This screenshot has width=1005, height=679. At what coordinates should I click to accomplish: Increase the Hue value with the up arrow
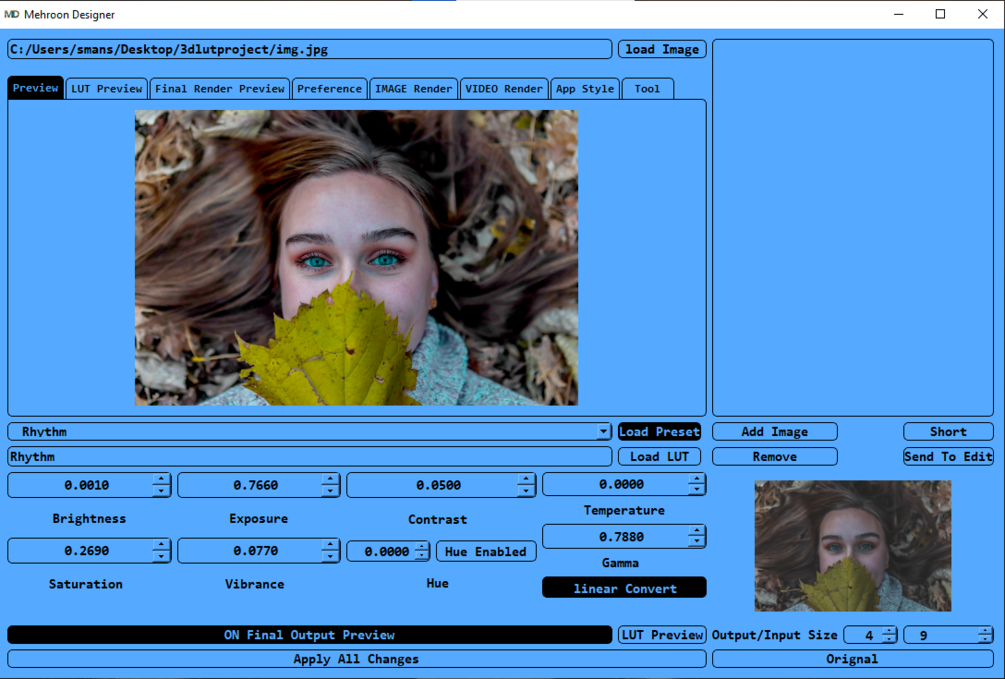[x=422, y=547]
